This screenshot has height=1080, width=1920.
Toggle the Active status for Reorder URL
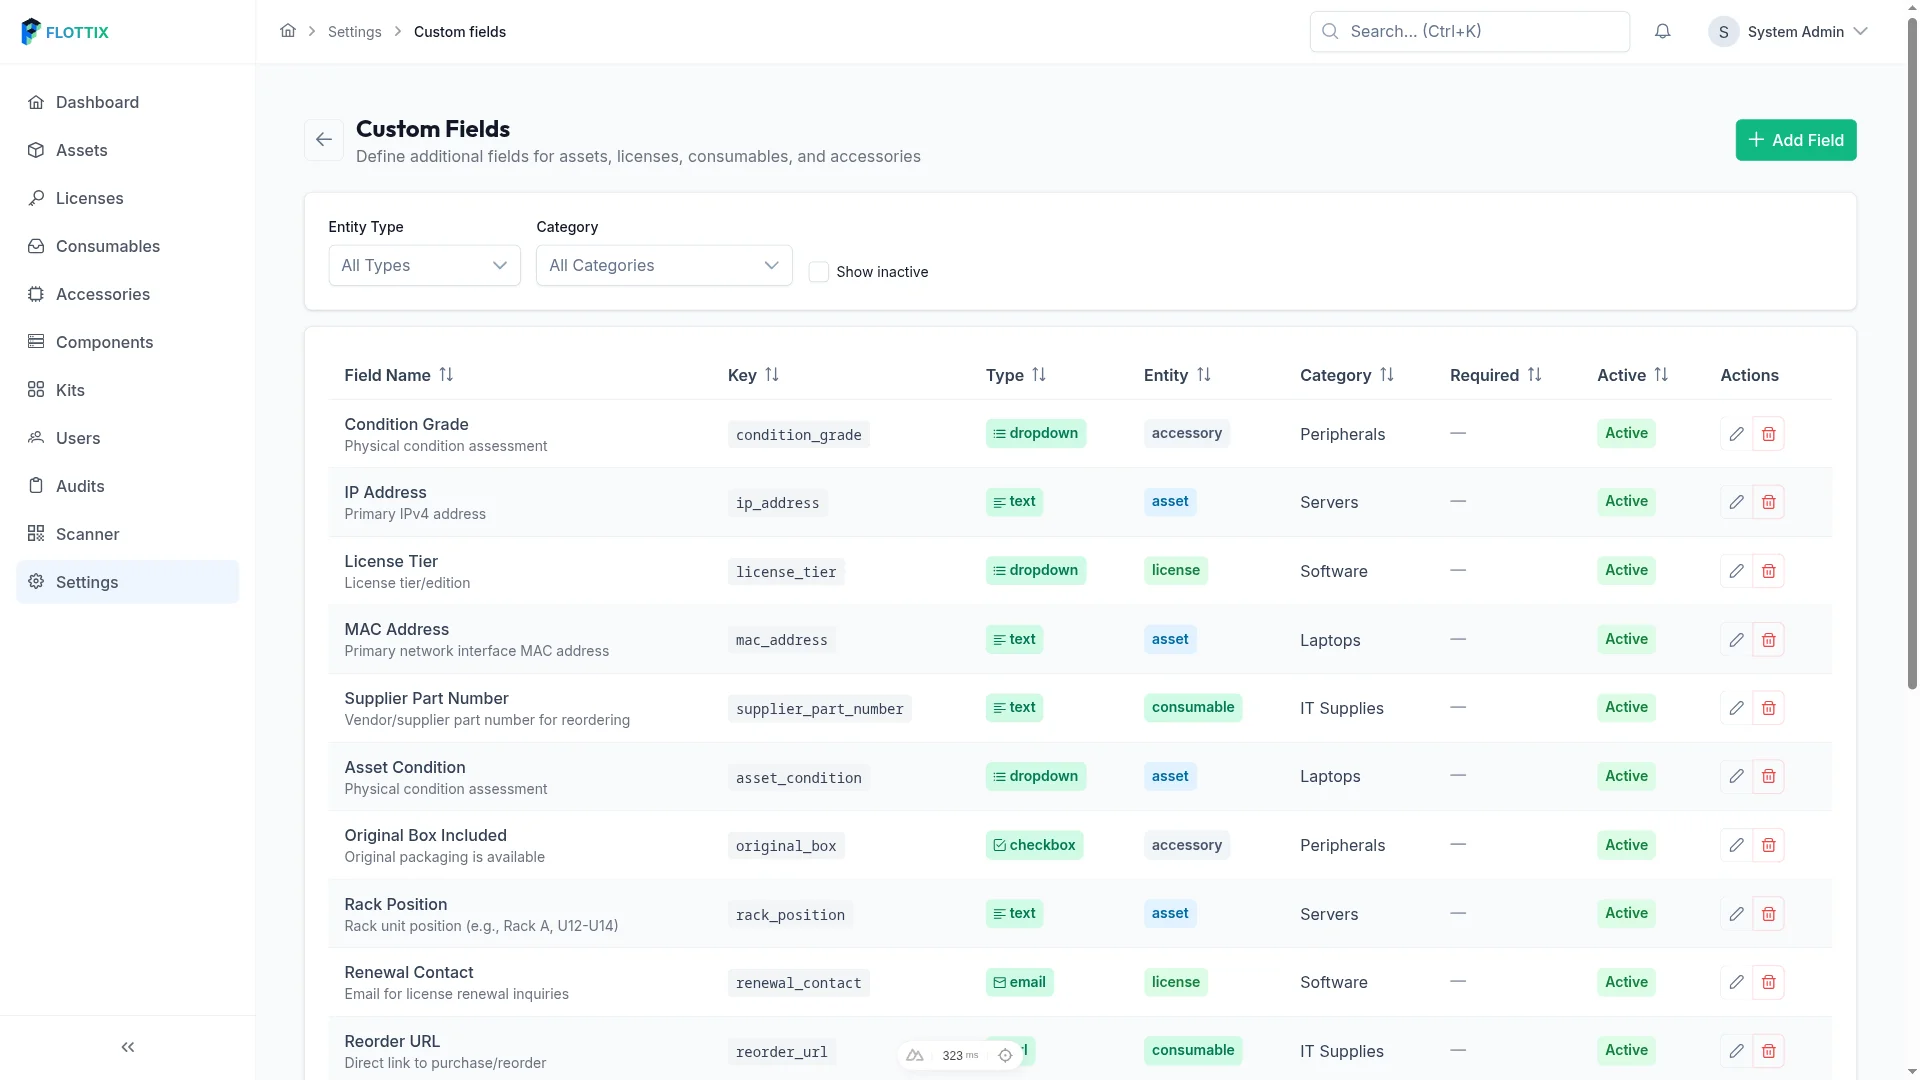point(1625,1050)
